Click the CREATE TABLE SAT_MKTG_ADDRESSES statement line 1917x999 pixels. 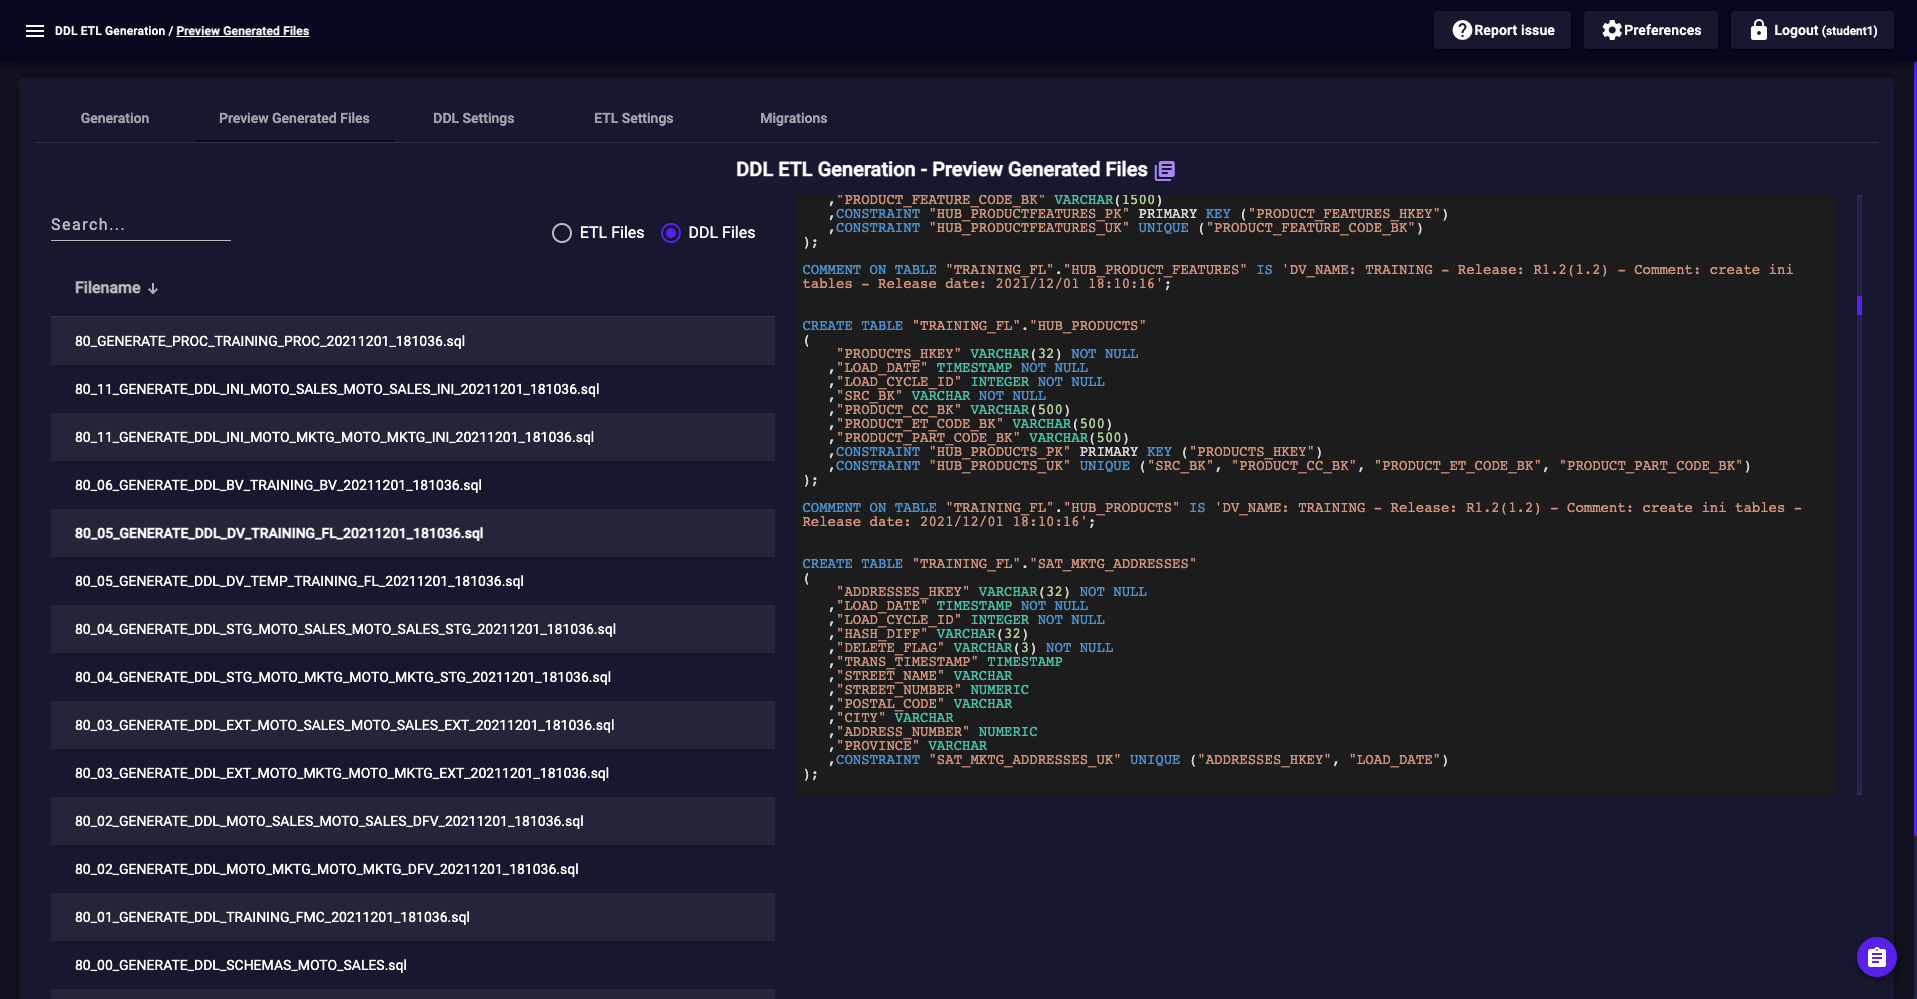click(999, 564)
